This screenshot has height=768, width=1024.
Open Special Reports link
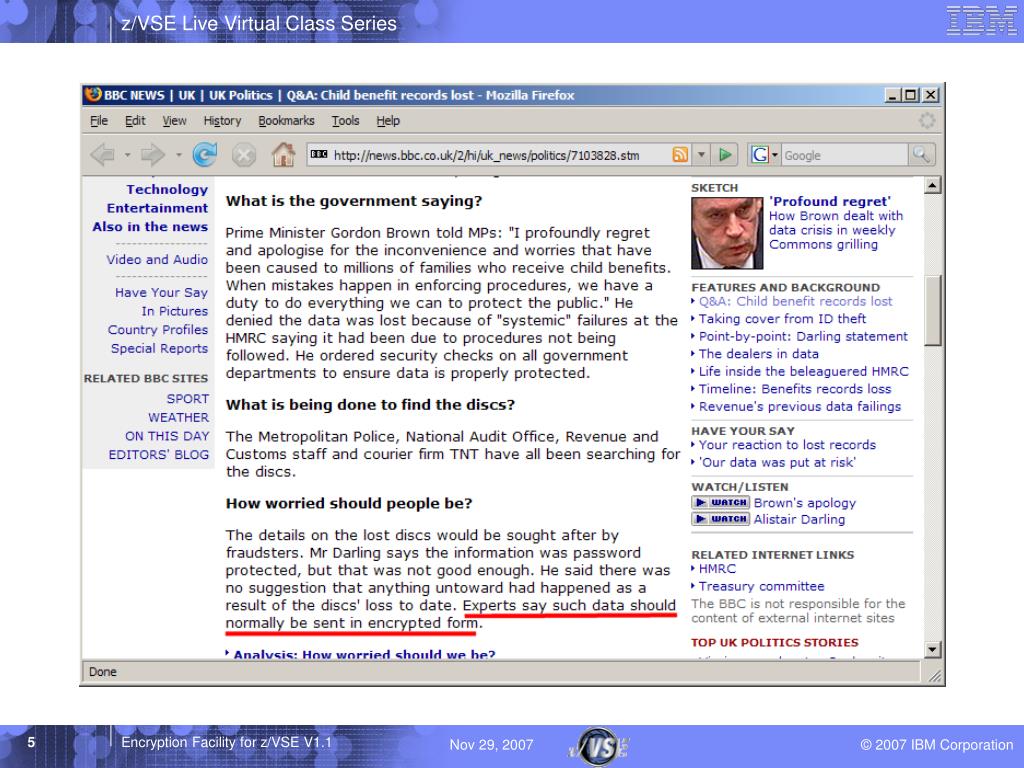point(159,348)
